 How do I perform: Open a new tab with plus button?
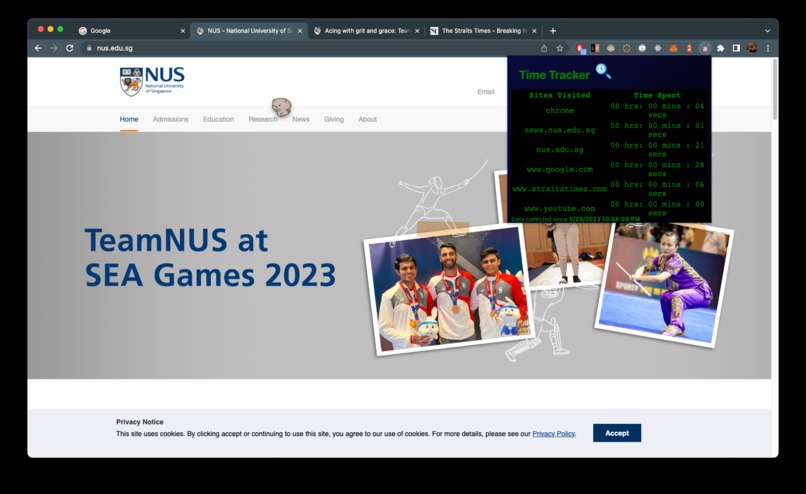pyautogui.click(x=553, y=31)
